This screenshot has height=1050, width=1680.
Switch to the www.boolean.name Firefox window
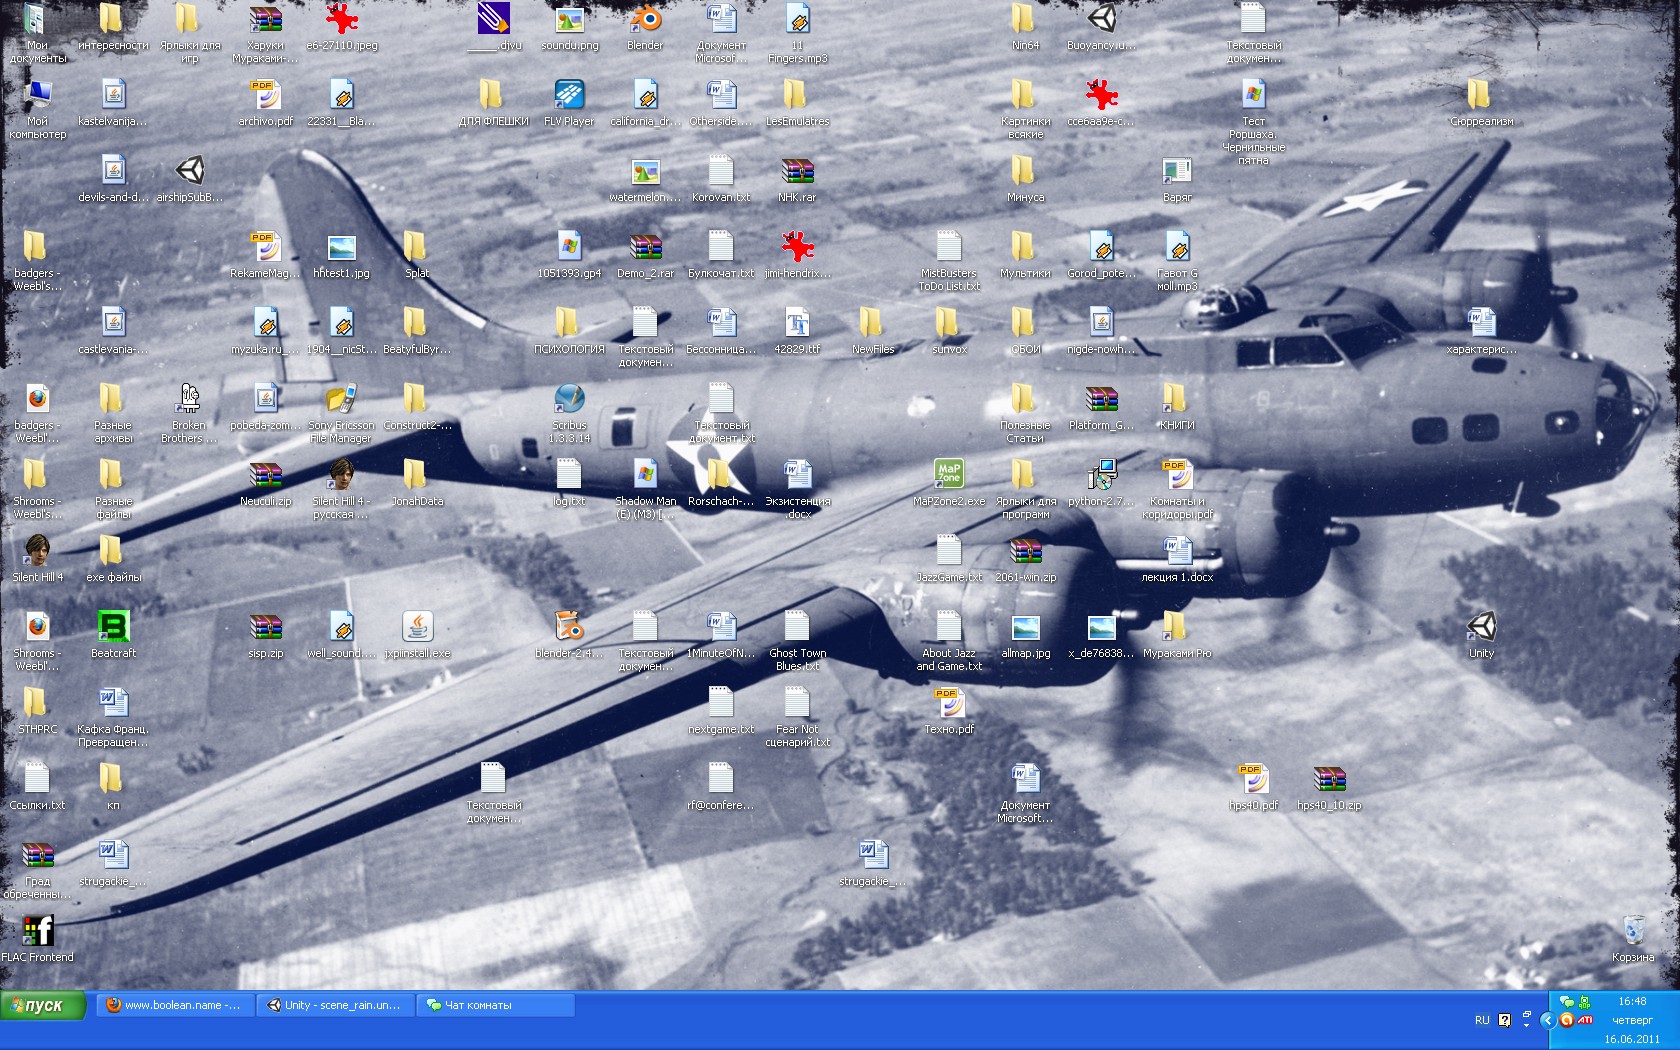[x=174, y=1005]
